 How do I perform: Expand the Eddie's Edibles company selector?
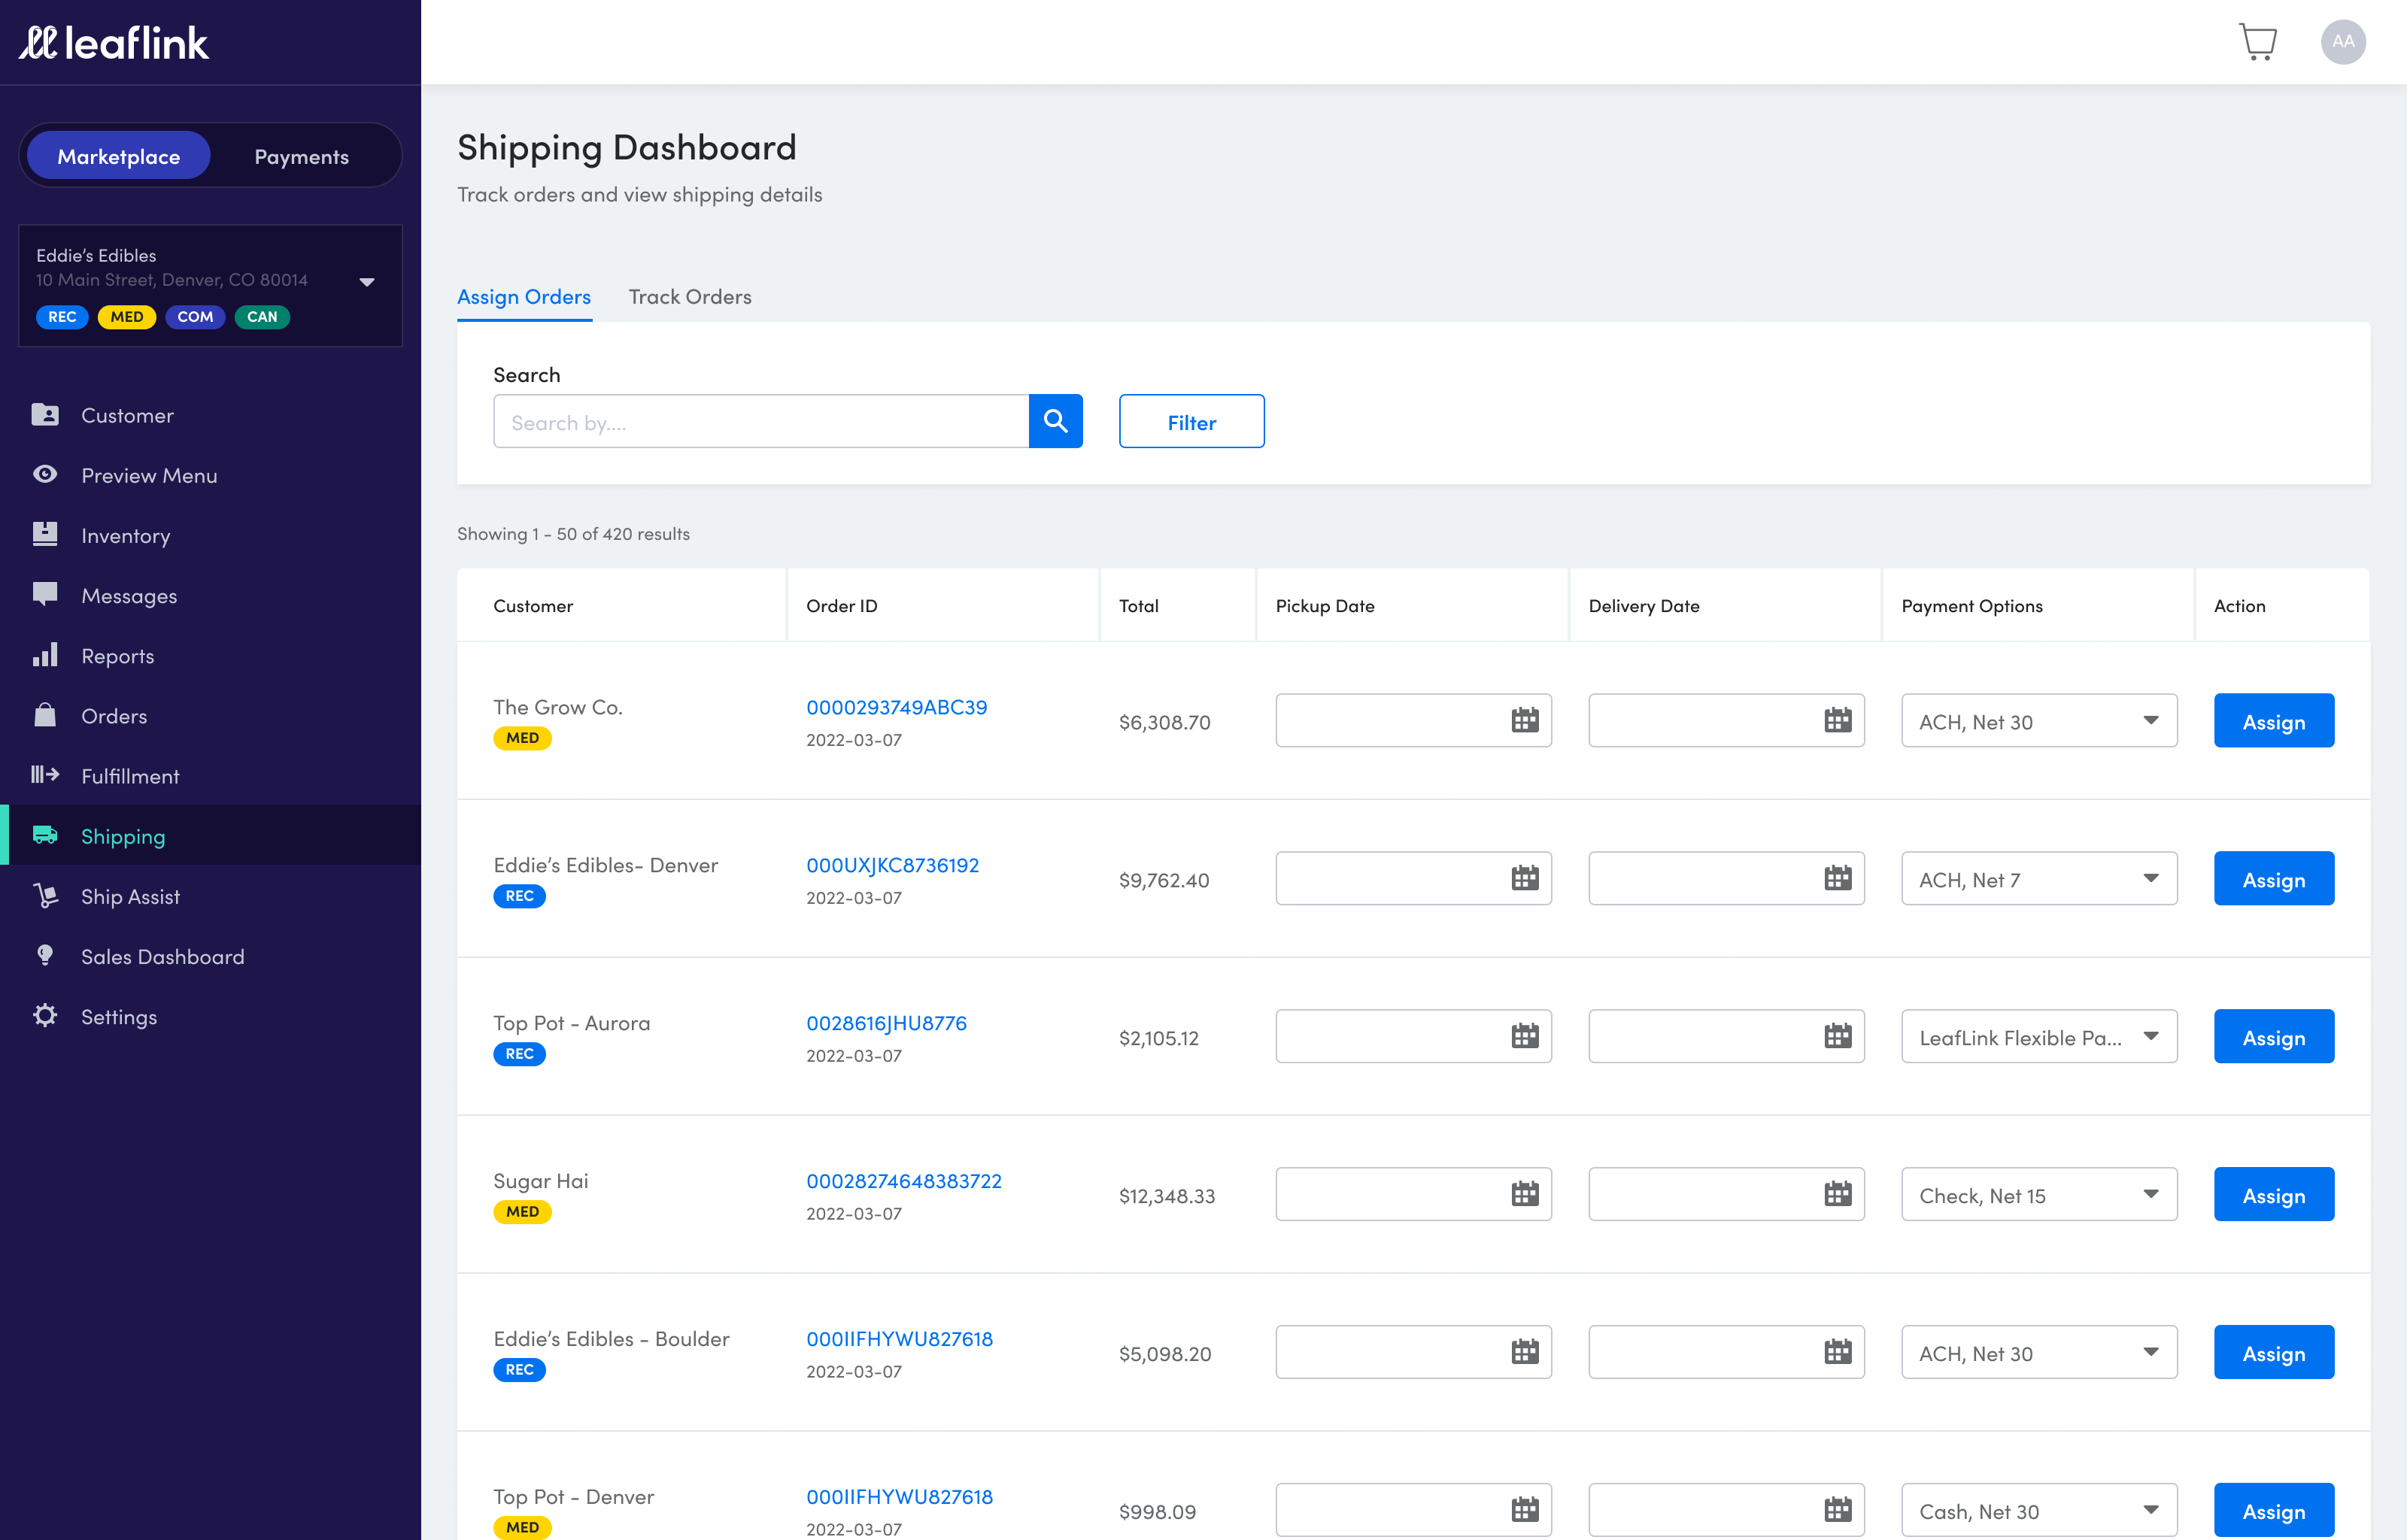(x=210, y=285)
